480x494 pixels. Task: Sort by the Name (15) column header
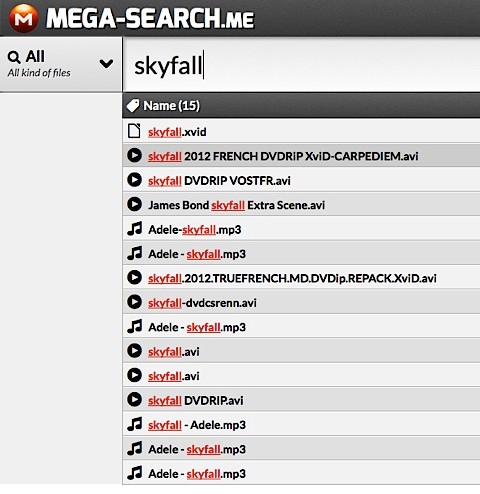click(x=171, y=106)
